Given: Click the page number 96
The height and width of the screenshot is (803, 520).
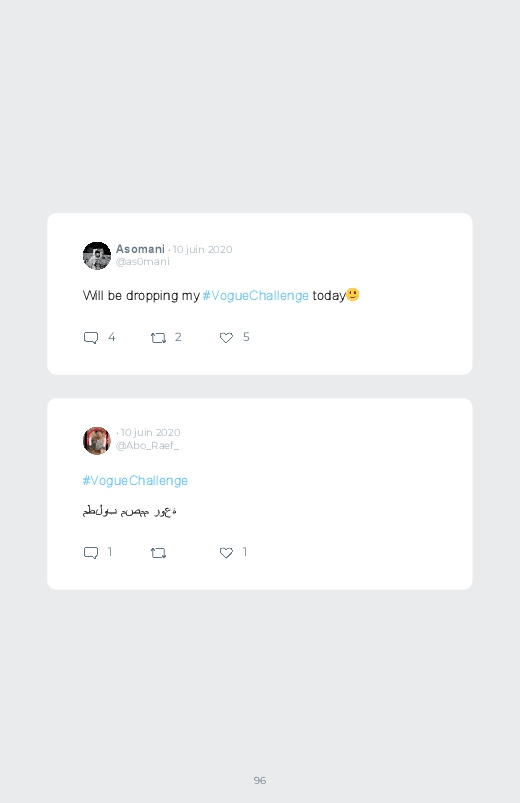Looking at the screenshot, I should coord(260,780).
